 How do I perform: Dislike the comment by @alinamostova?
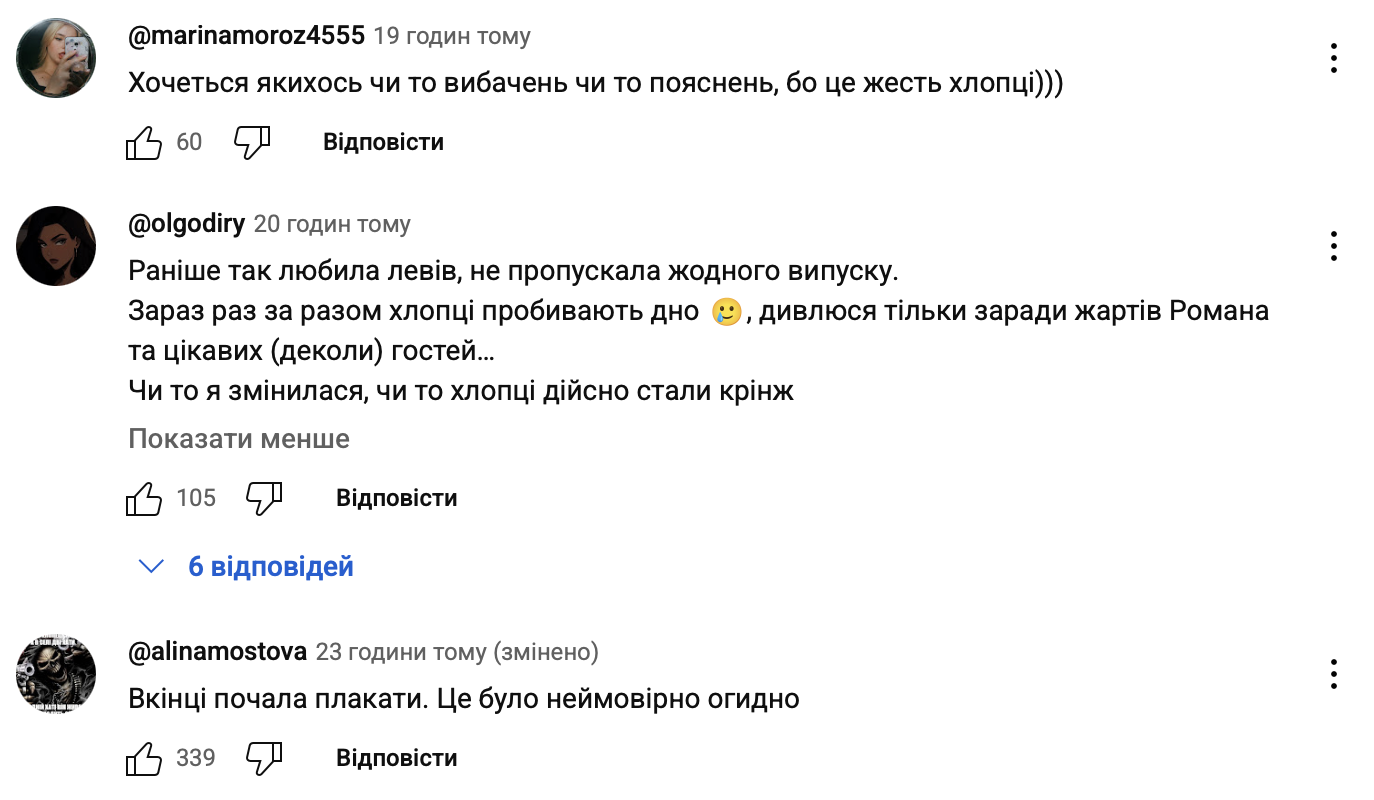pyautogui.click(x=265, y=758)
